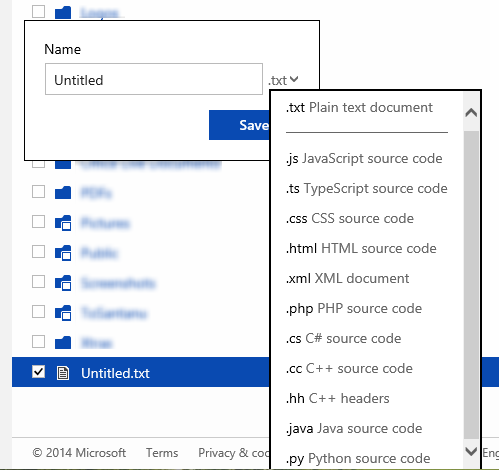The width and height of the screenshot is (499, 470).
Task: Click the extension list scroll-up arrow
Action: pyautogui.click(x=471, y=113)
